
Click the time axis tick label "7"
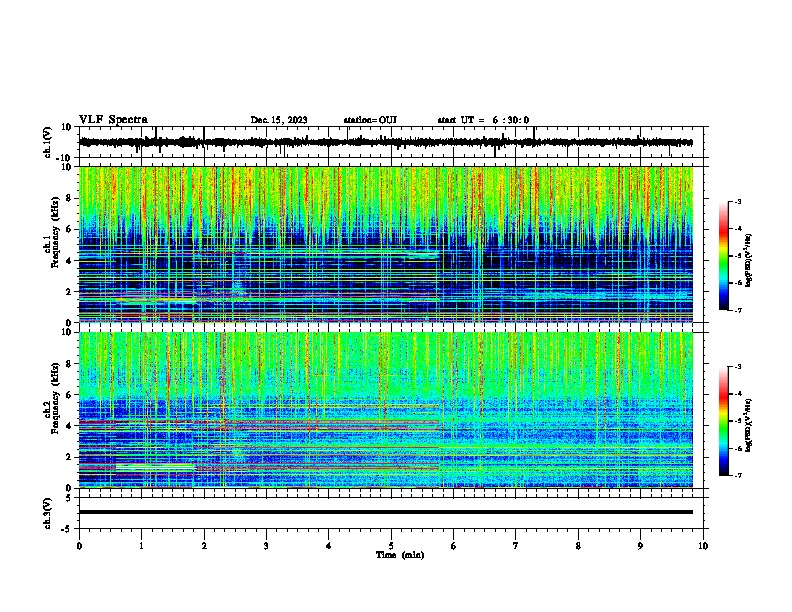pos(516,546)
